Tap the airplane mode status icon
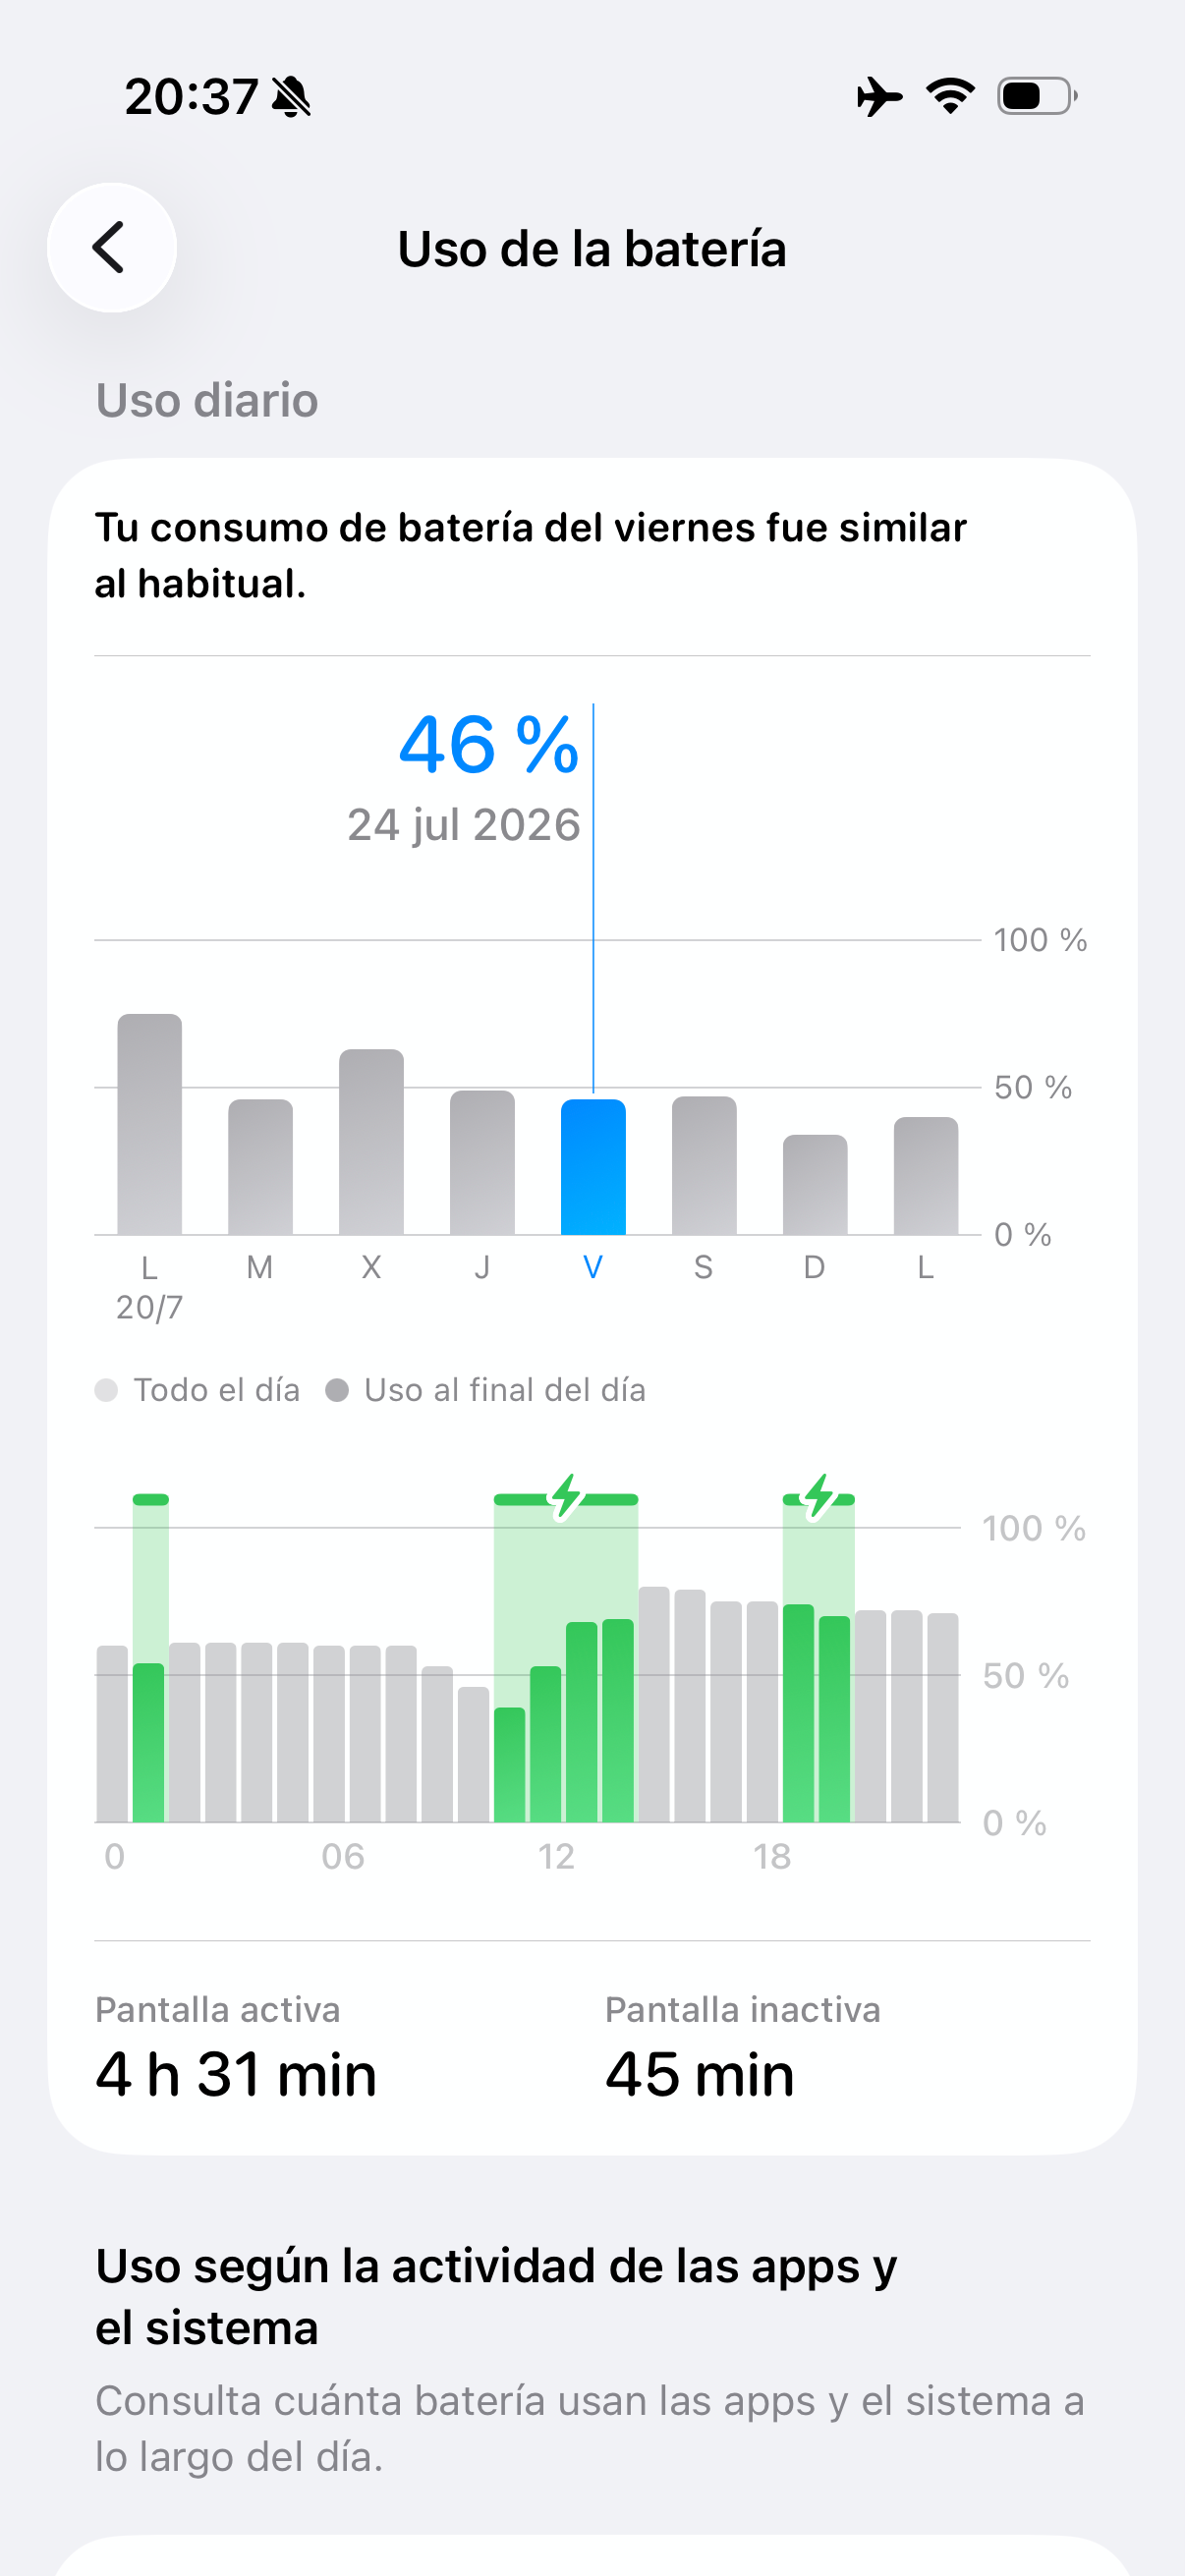 click(879, 97)
